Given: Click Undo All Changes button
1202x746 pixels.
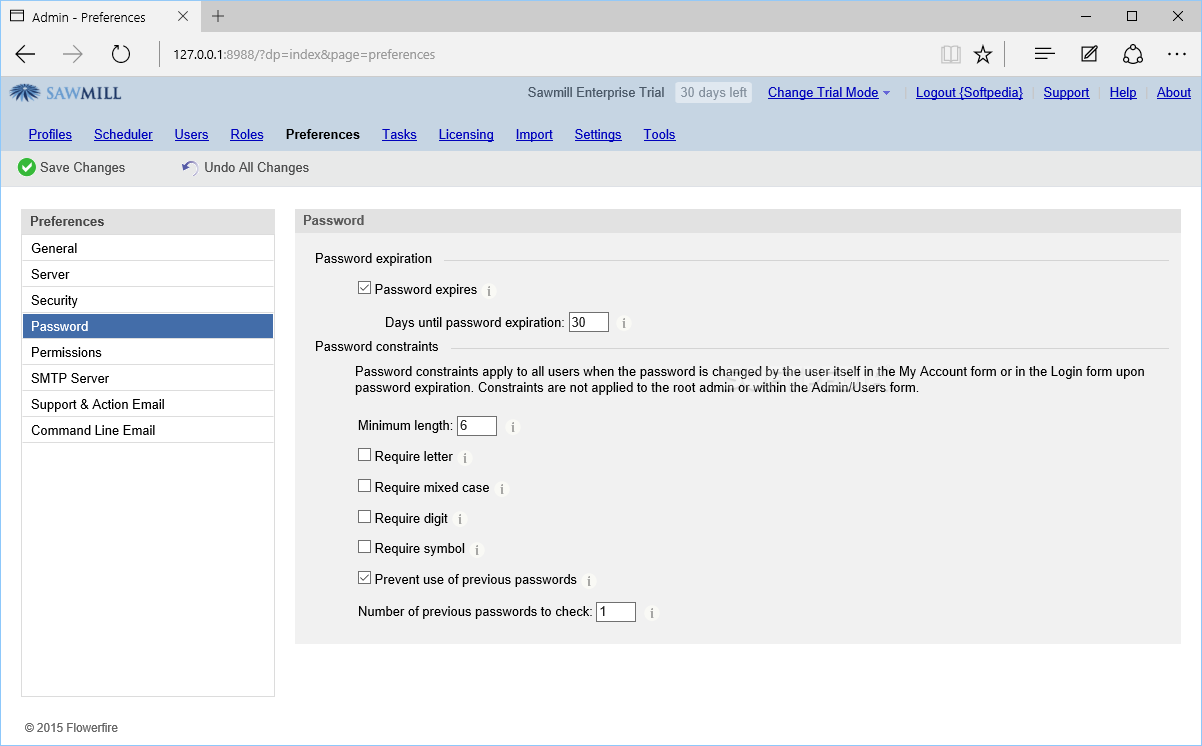Looking at the screenshot, I should pos(245,167).
